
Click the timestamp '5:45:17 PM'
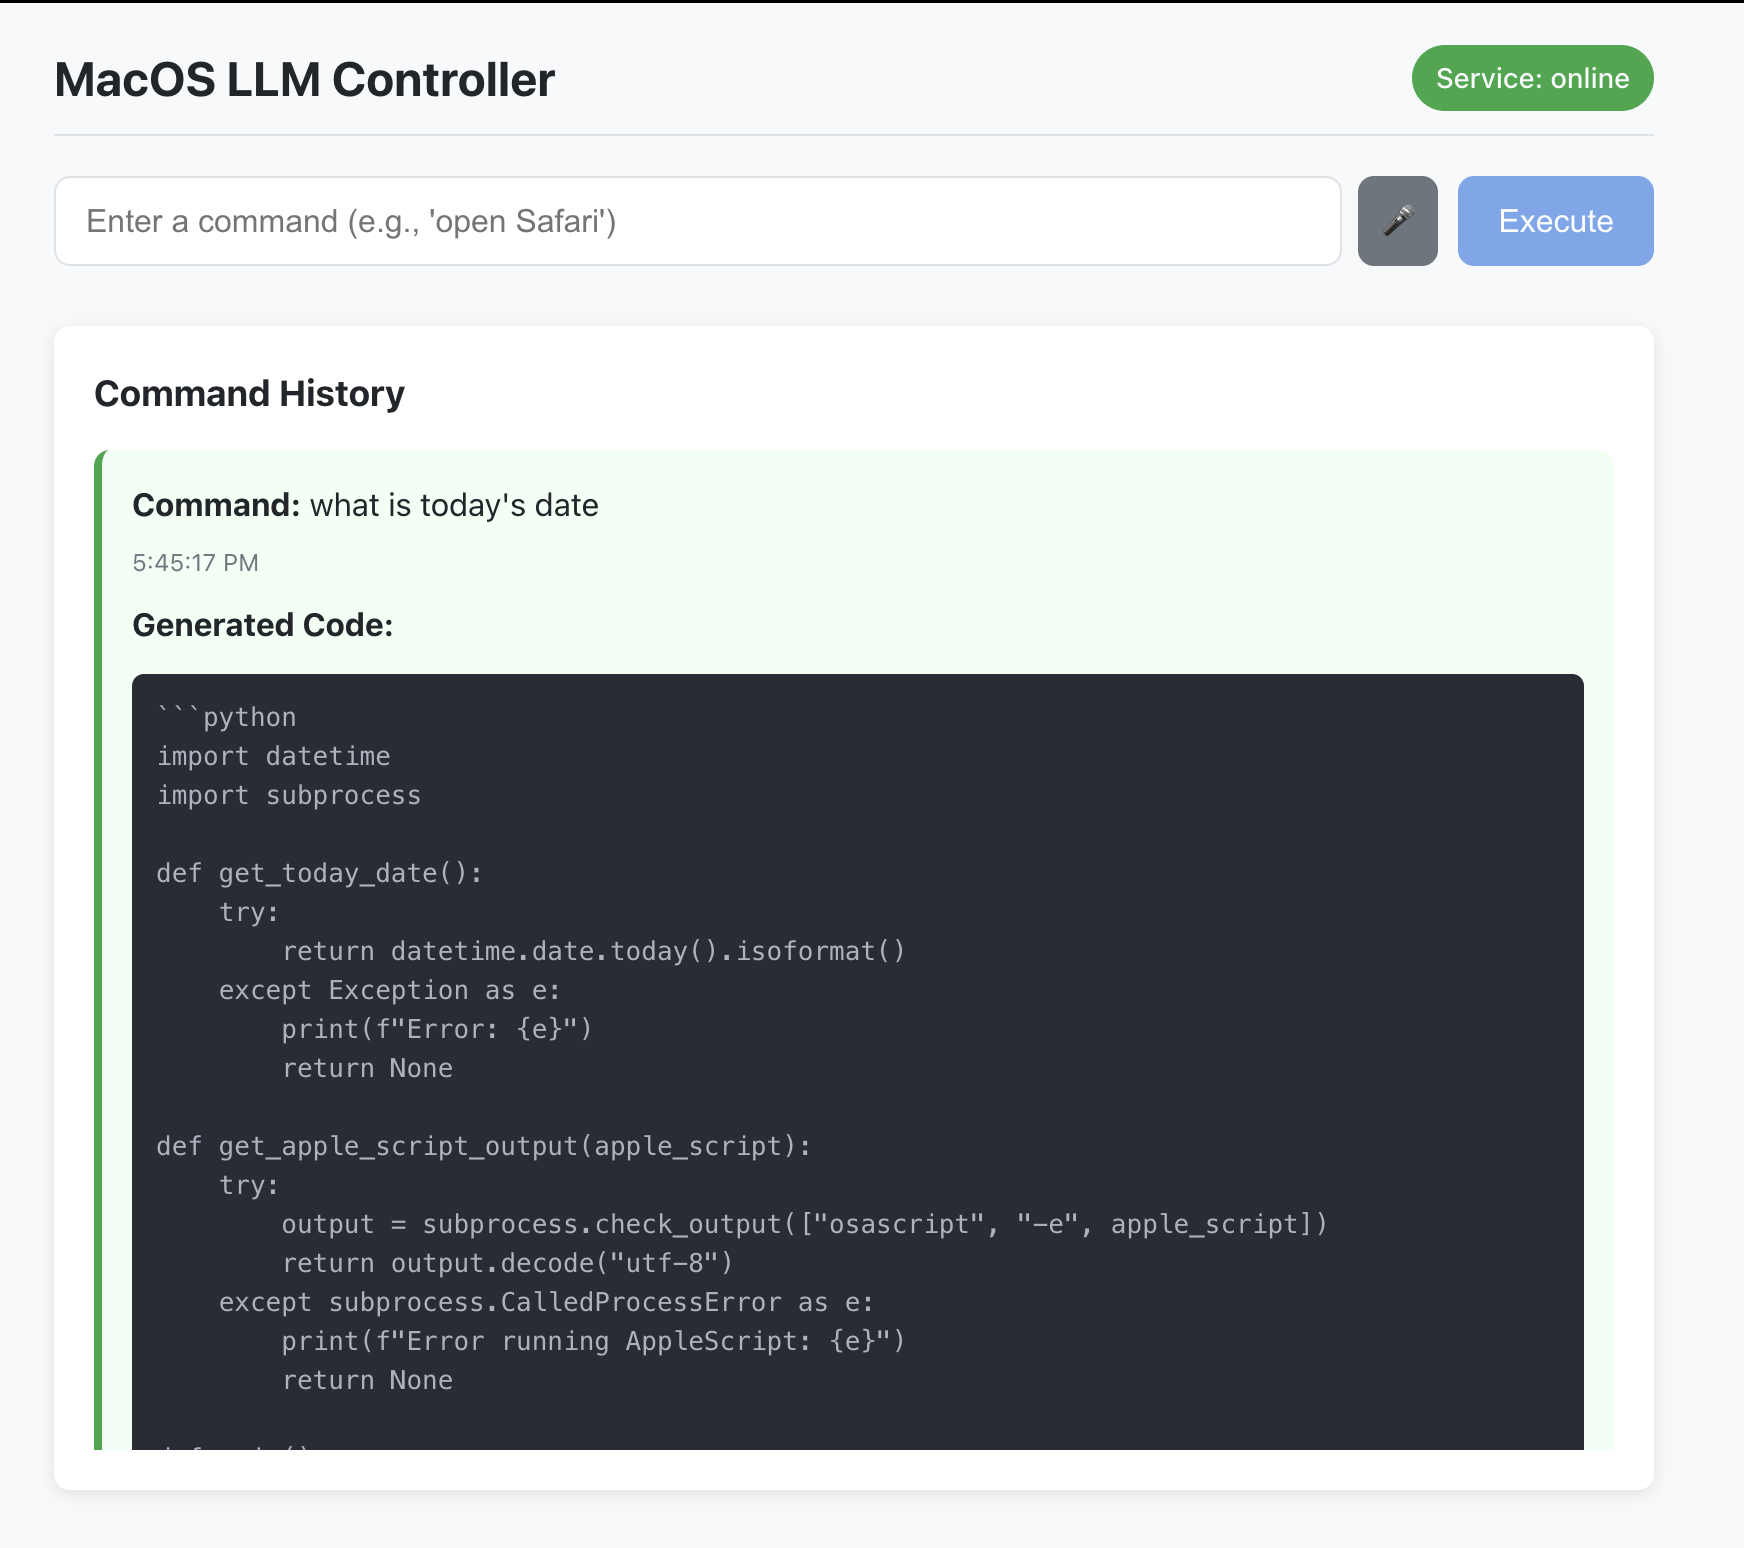195,563
